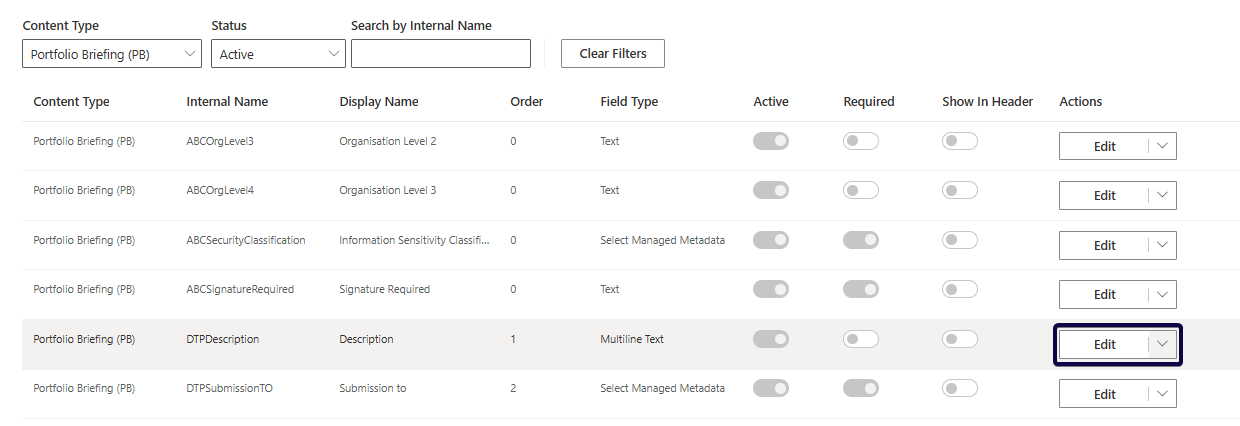Expand action chevron for DTPDescription row
The height and width of the screenshot is (426, 1240).
[1162, 344]
